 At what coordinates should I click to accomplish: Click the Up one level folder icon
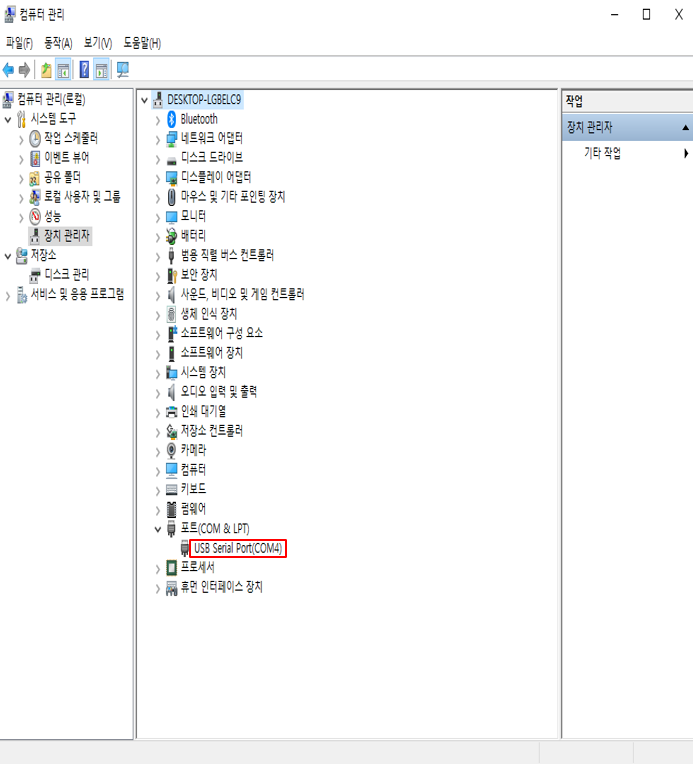(46, 71)
